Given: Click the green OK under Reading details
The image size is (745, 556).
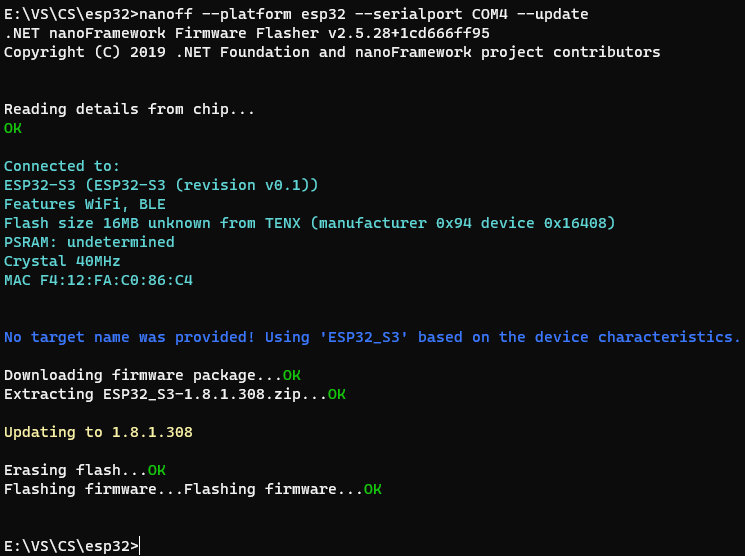Looking at the screenshot, I should click(13, 128).
